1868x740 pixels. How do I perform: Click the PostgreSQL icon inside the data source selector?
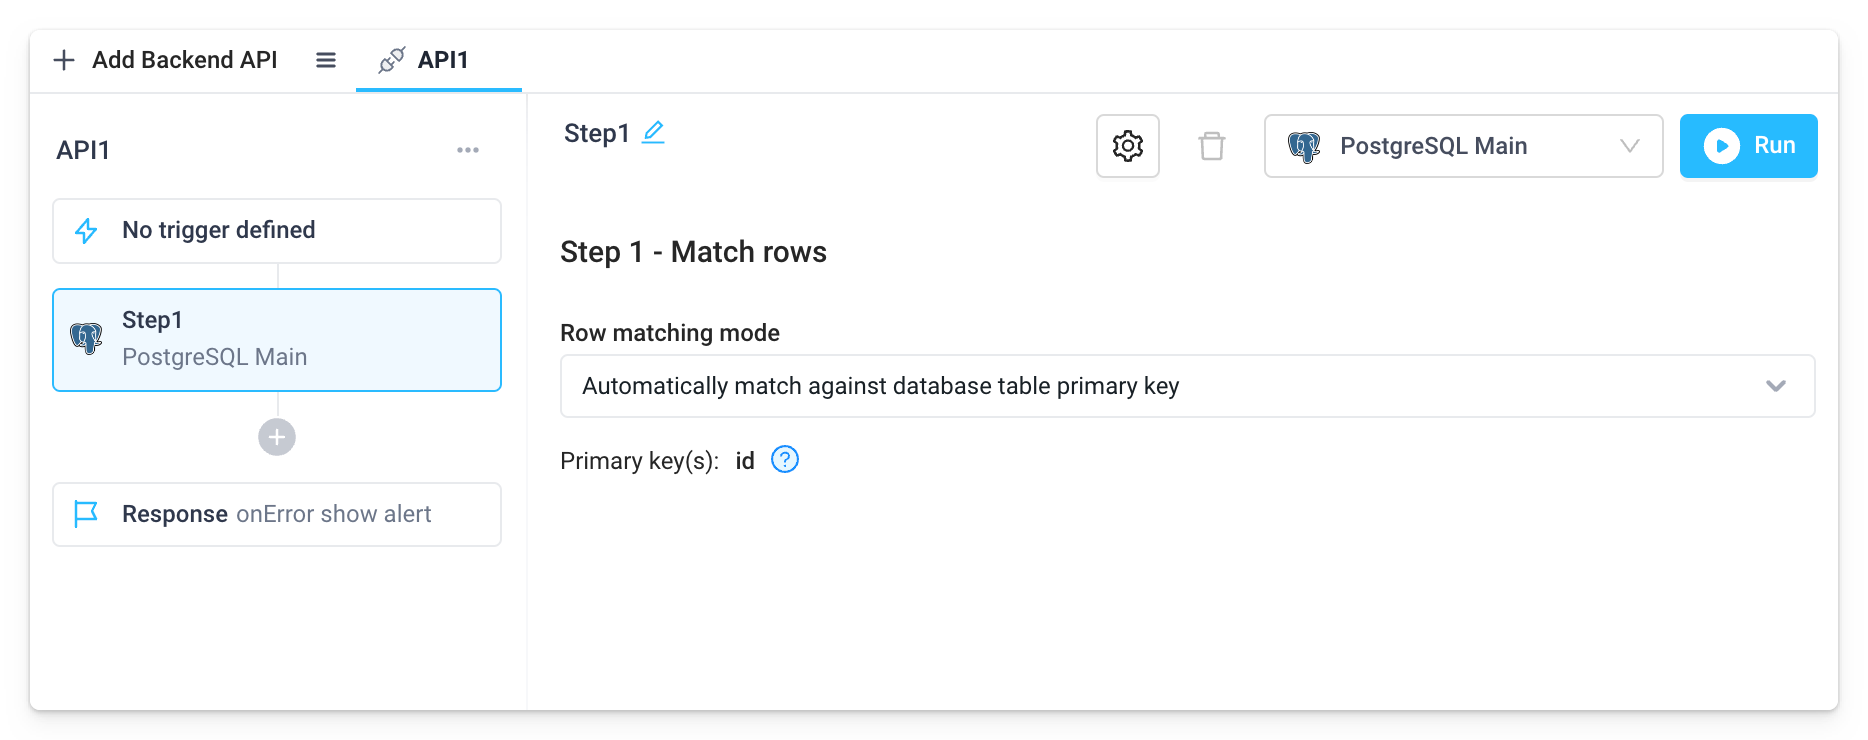pos(1305,146)
